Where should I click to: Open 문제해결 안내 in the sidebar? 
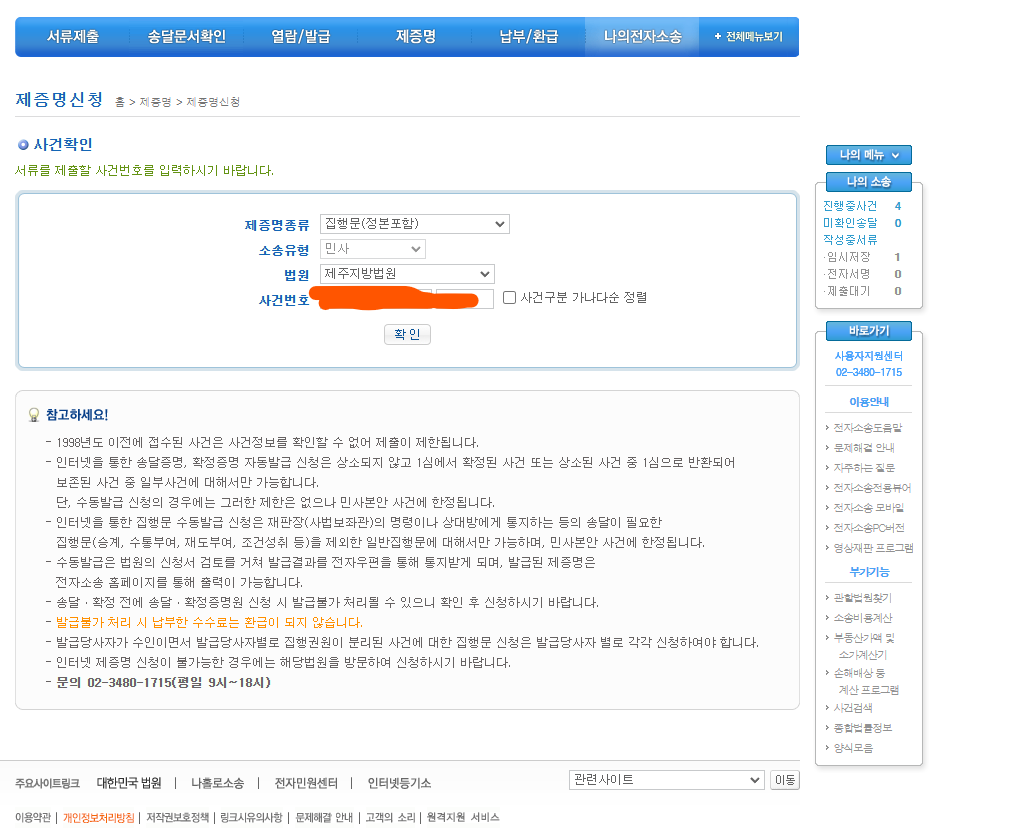[x=863, y=448]
